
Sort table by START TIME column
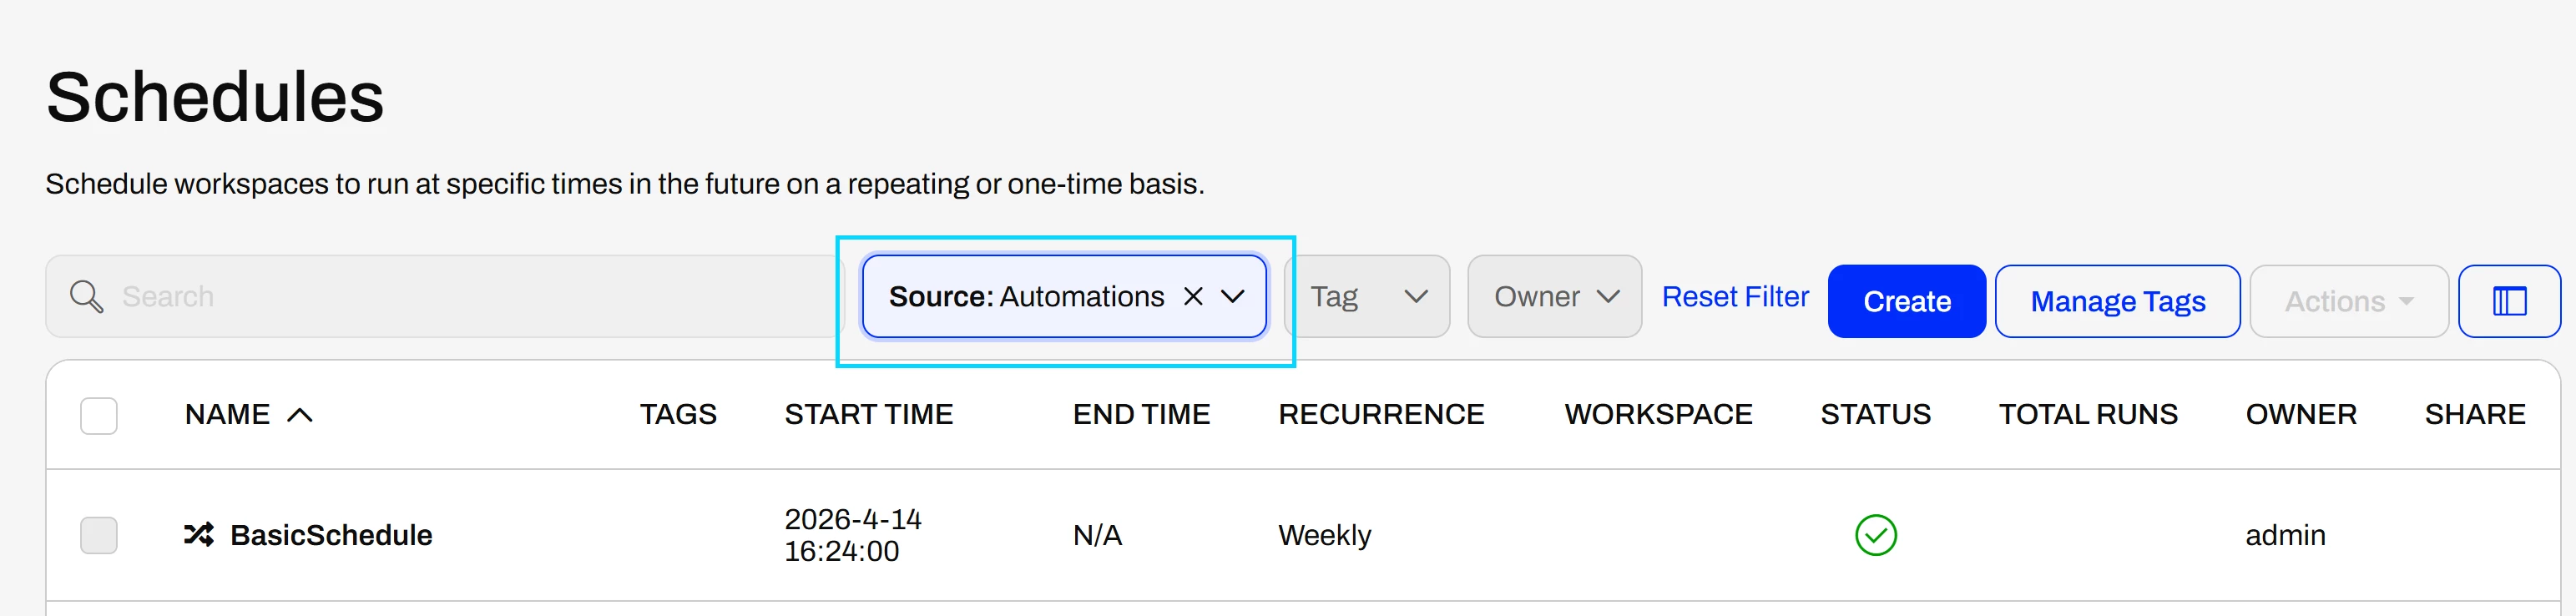(x=868, y=415)
